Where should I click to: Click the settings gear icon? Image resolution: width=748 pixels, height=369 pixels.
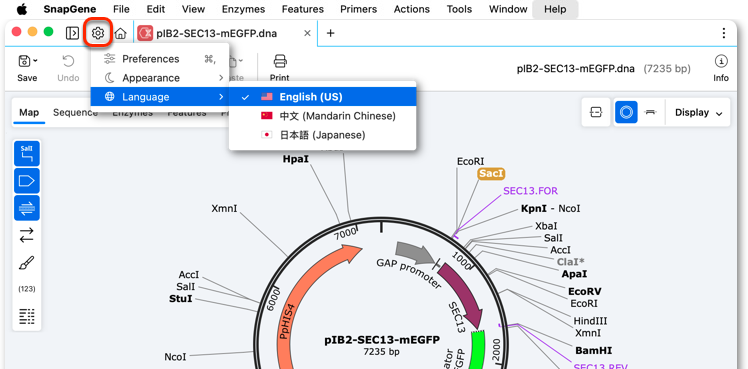click(x=98, y=33)
